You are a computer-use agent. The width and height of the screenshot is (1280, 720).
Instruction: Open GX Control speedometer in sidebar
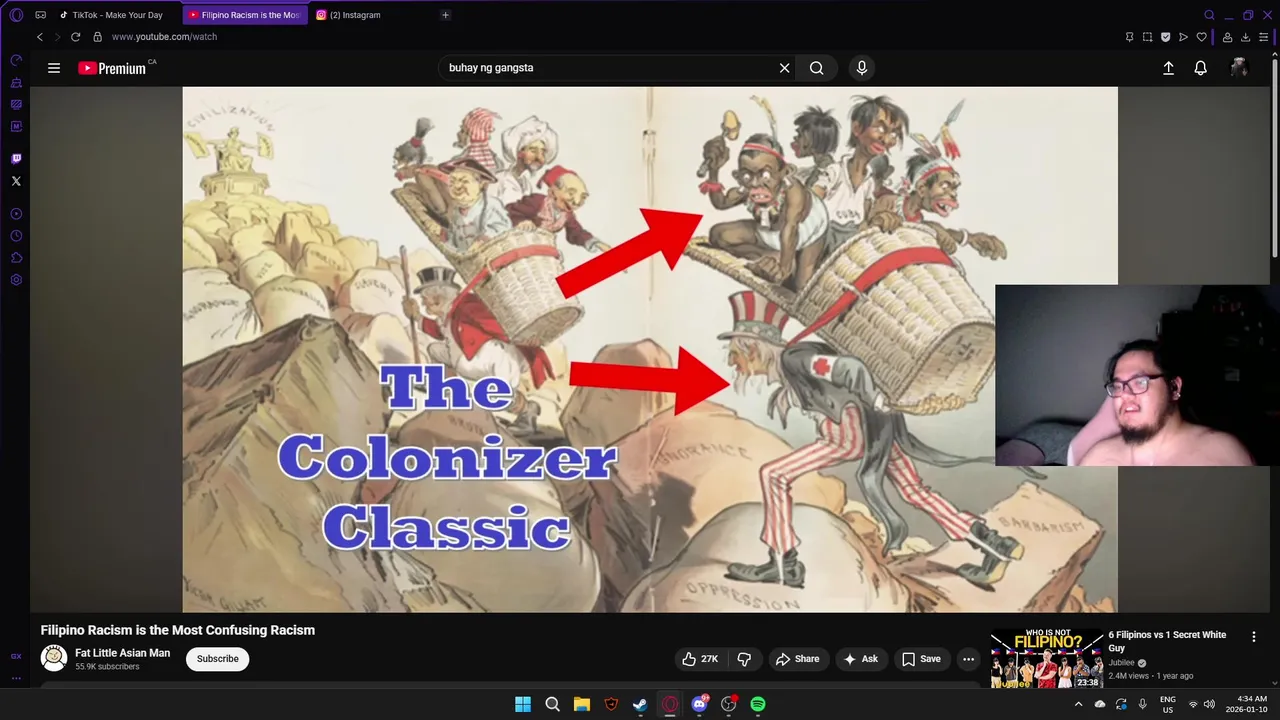tap(16, 60)
